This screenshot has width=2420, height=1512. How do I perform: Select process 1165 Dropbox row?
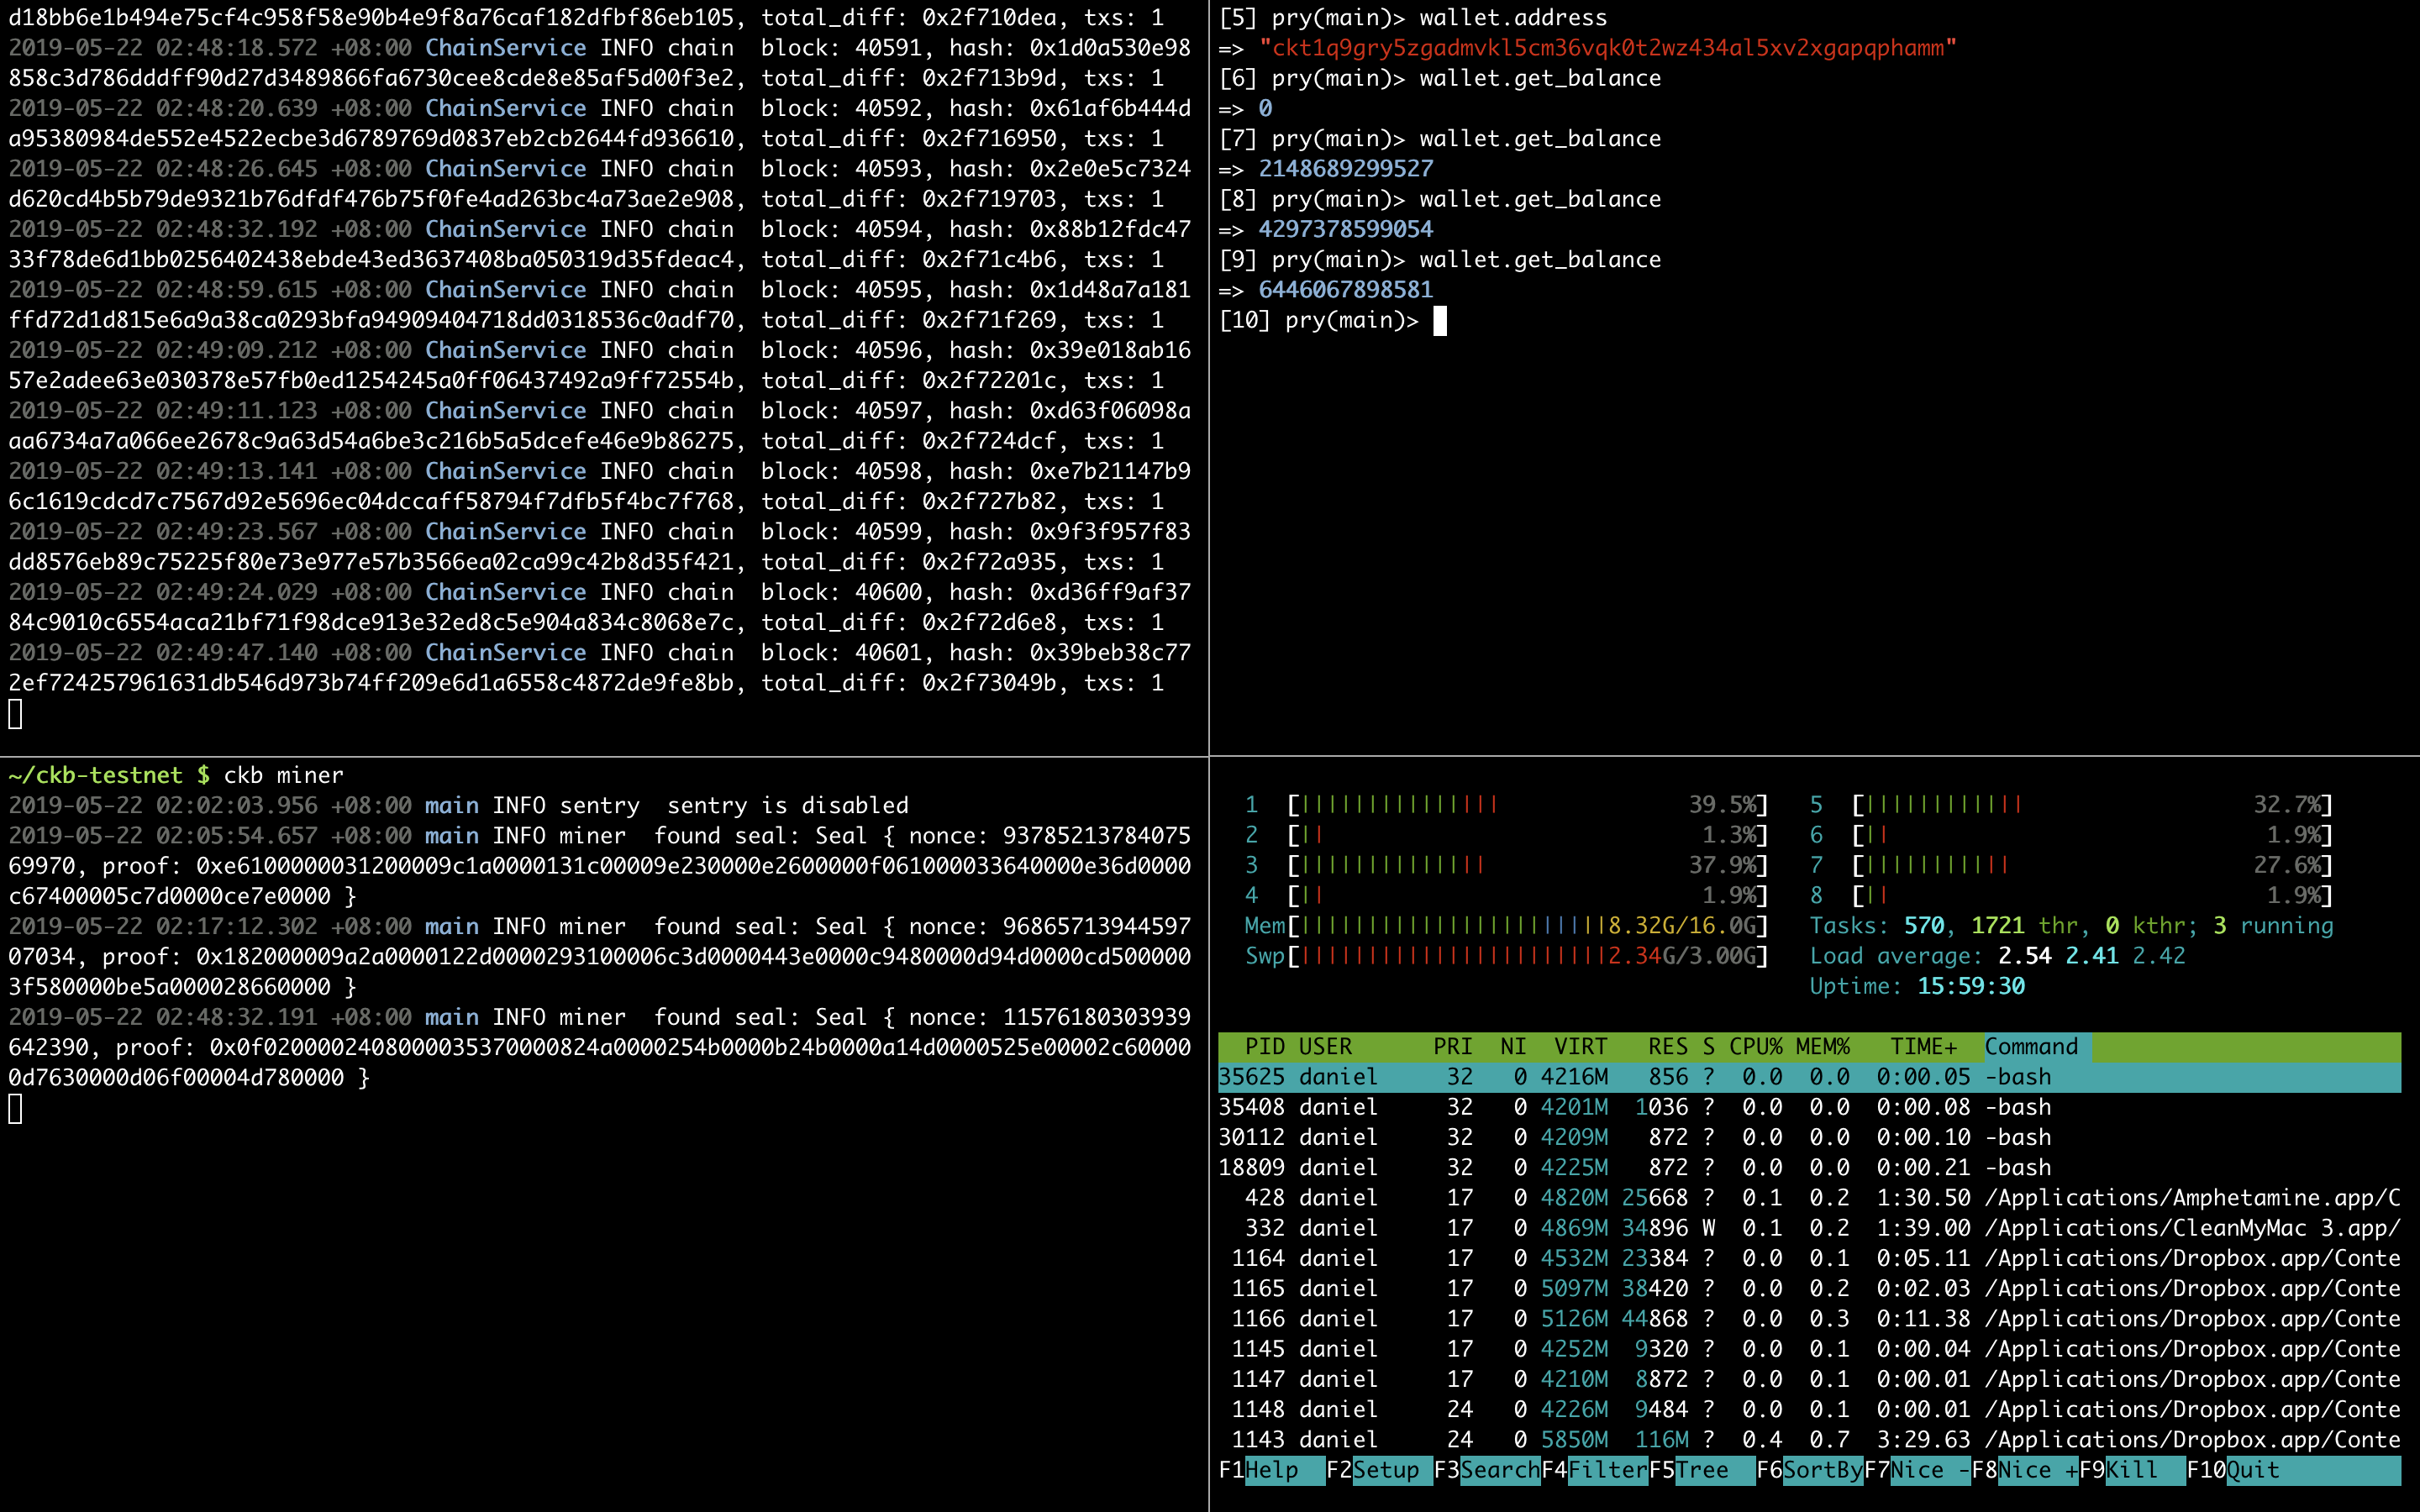pyautogui.click(x=1809, y=1288)
